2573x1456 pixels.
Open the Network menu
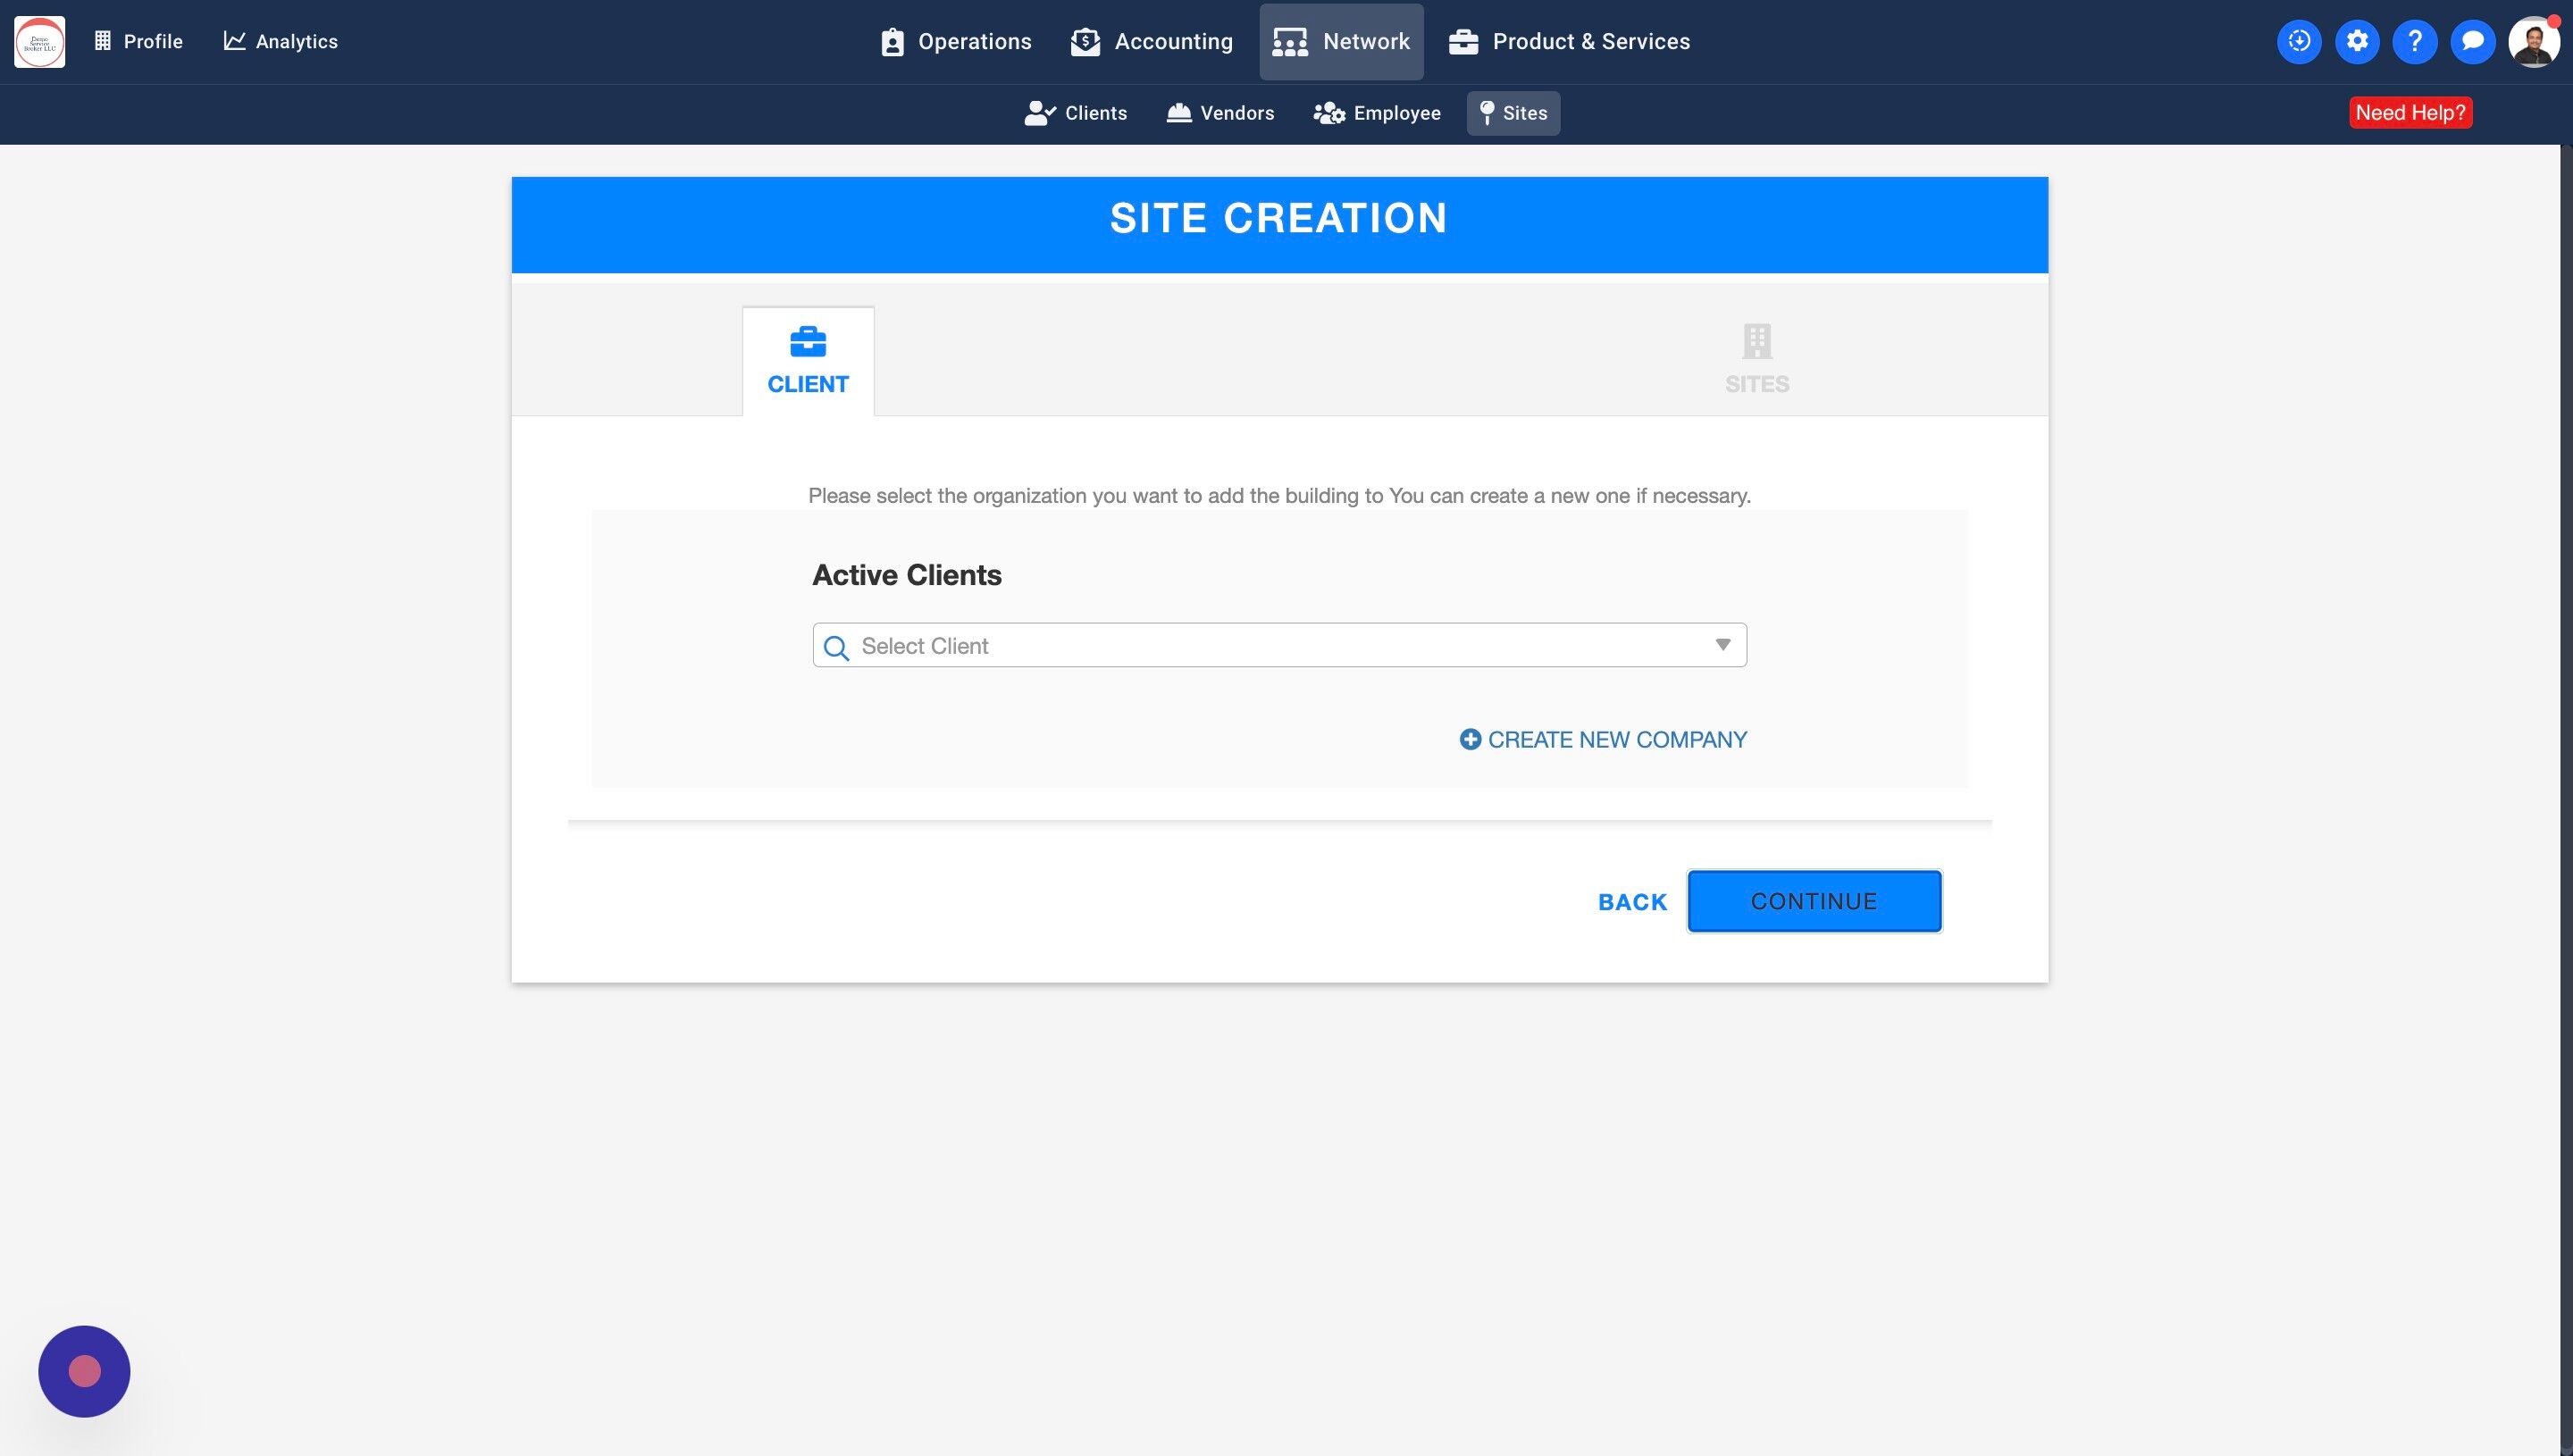[x=1341, y=41]
